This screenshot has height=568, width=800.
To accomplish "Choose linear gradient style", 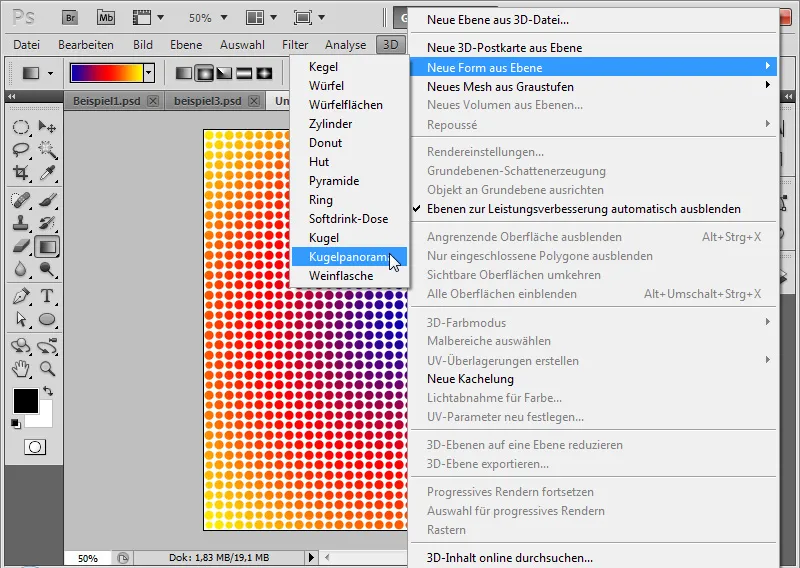I will pyautogui.click(x=183, y=73).
